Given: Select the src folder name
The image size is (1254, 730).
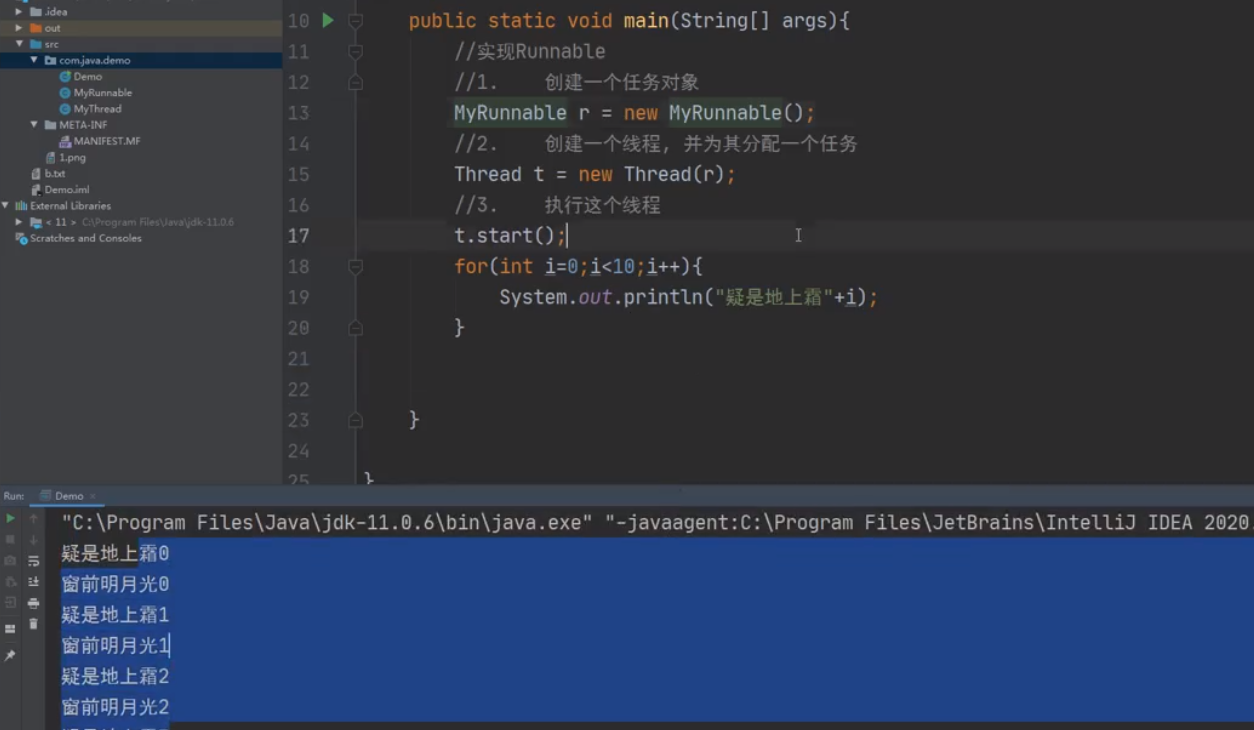Looking at the screenshot, I should (51, 44).
